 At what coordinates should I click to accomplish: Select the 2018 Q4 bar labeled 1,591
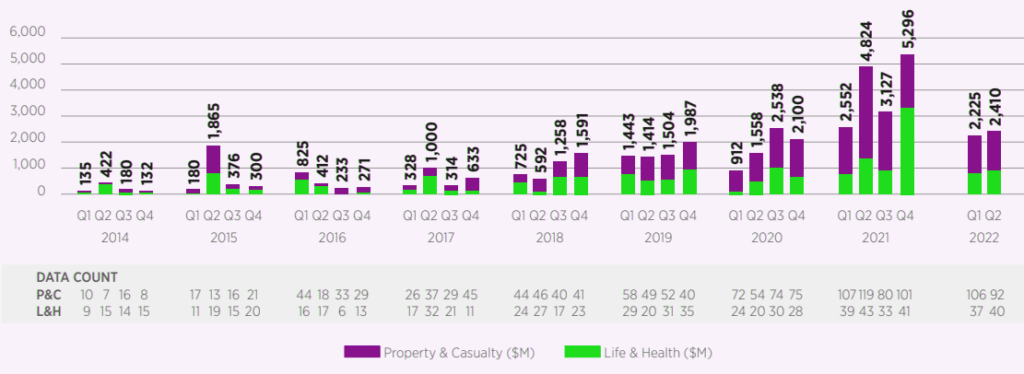click(x=581, y=174)
